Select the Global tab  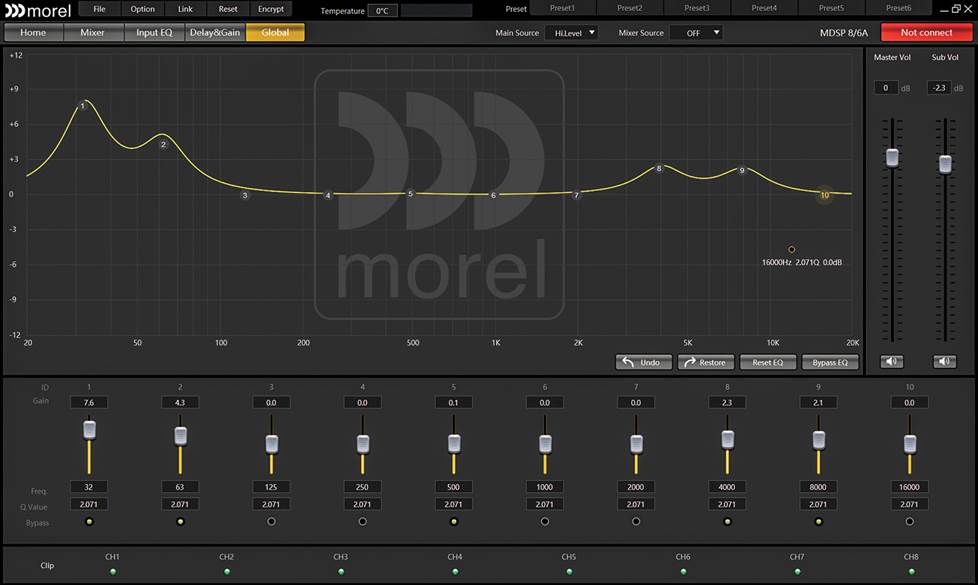(x=275, y=32)
